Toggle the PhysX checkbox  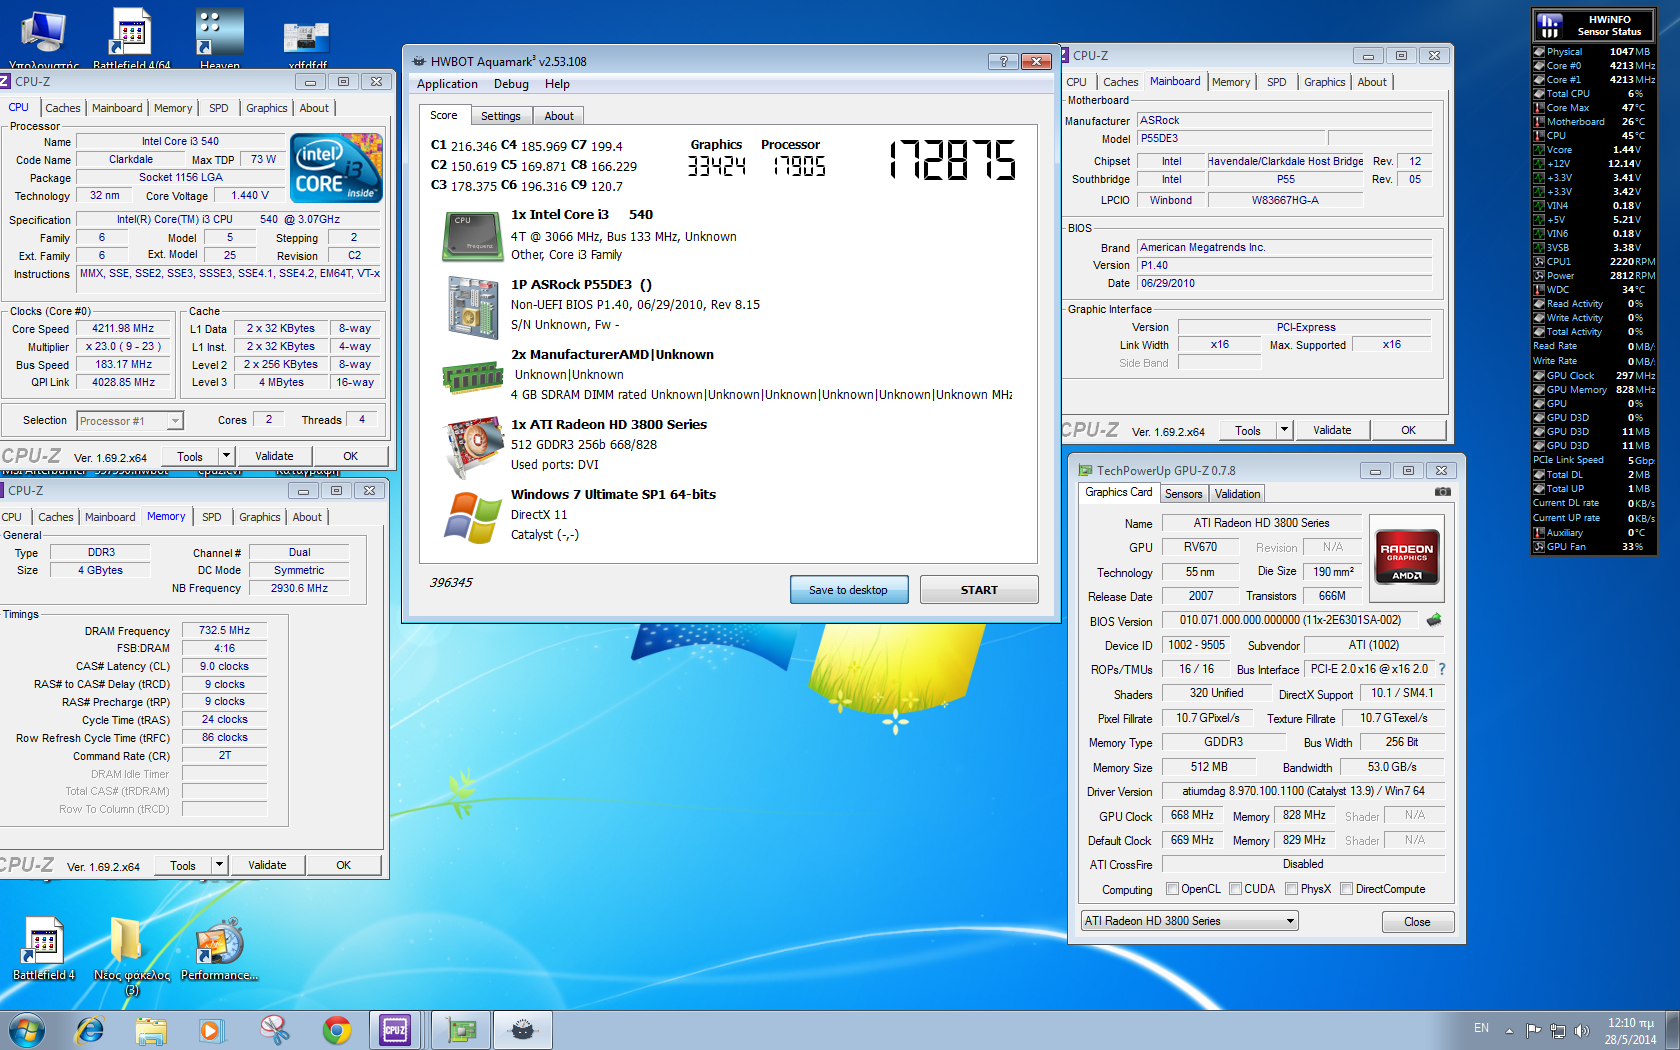click(x=1292, y=889)
